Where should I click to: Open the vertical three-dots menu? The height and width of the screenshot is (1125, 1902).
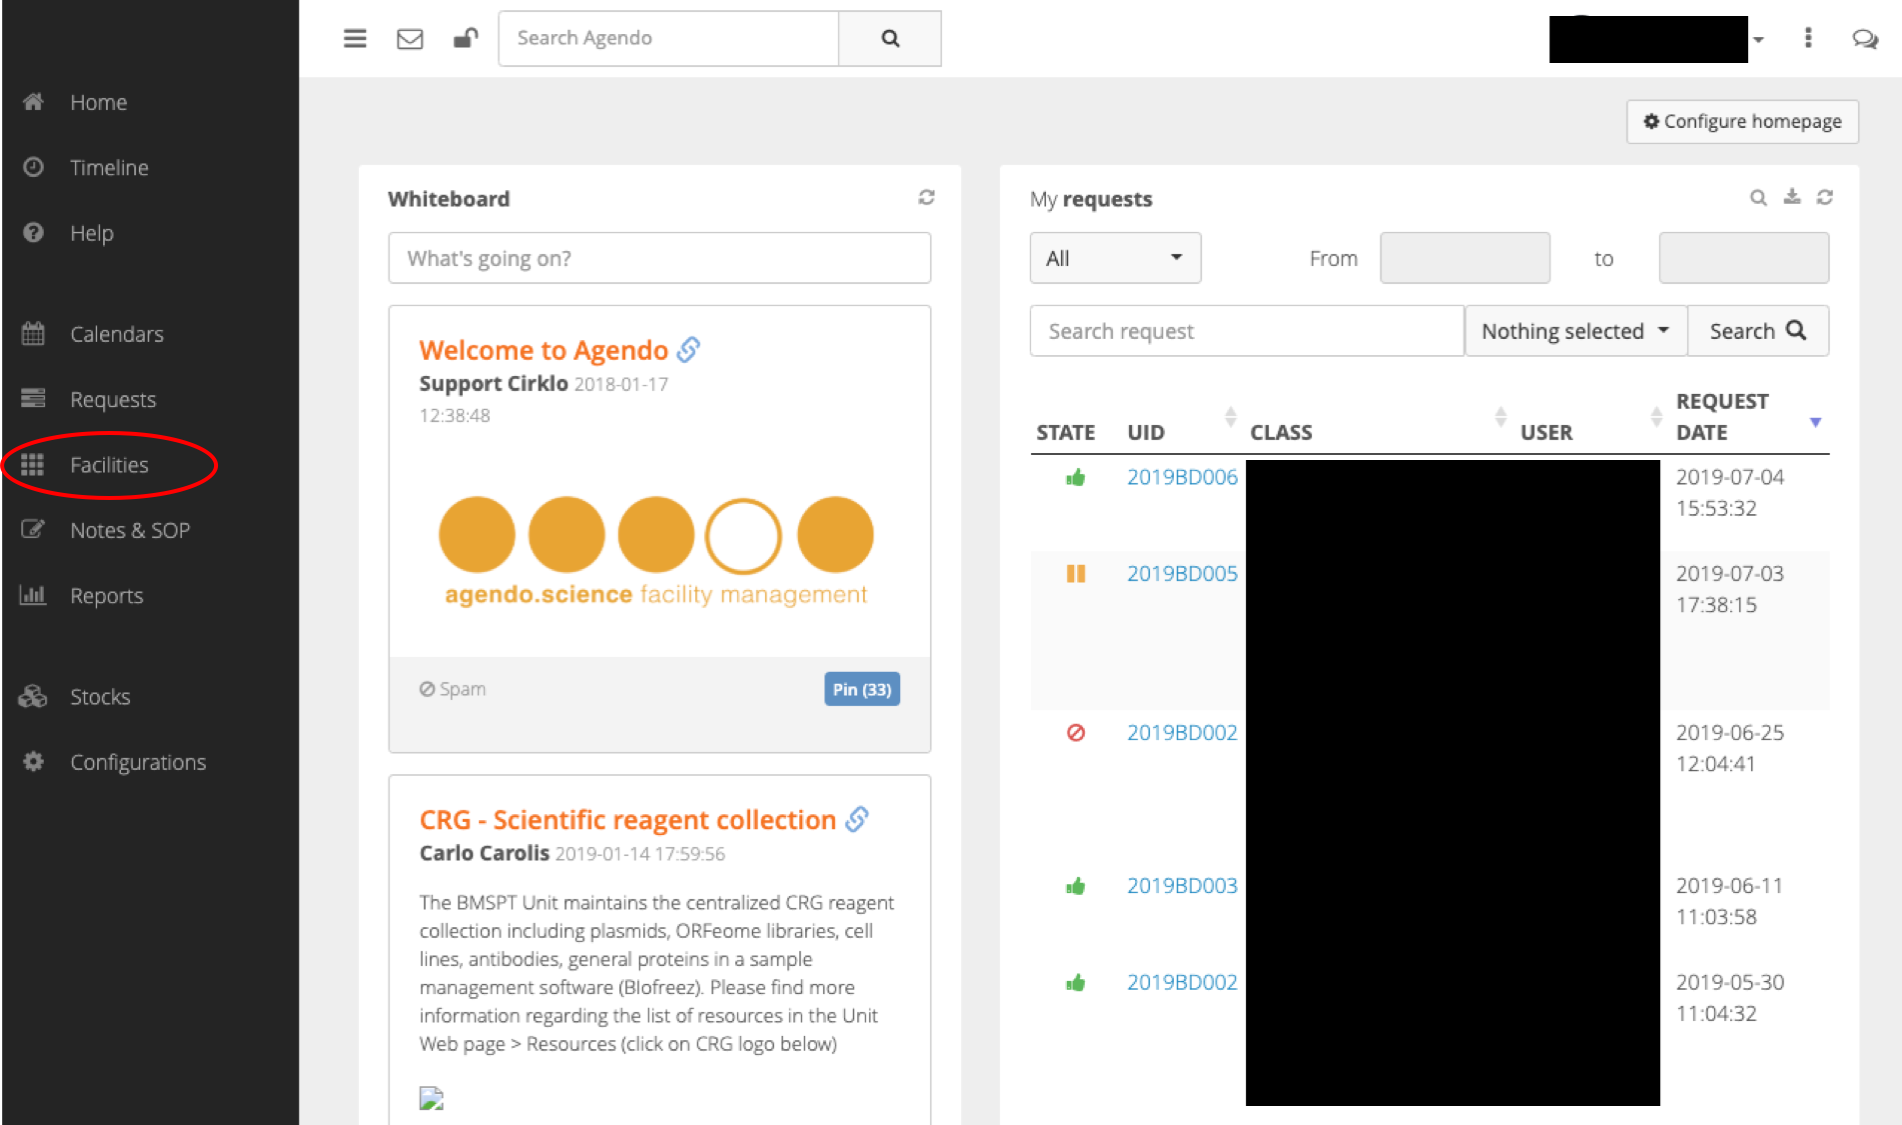point(1807,38)
